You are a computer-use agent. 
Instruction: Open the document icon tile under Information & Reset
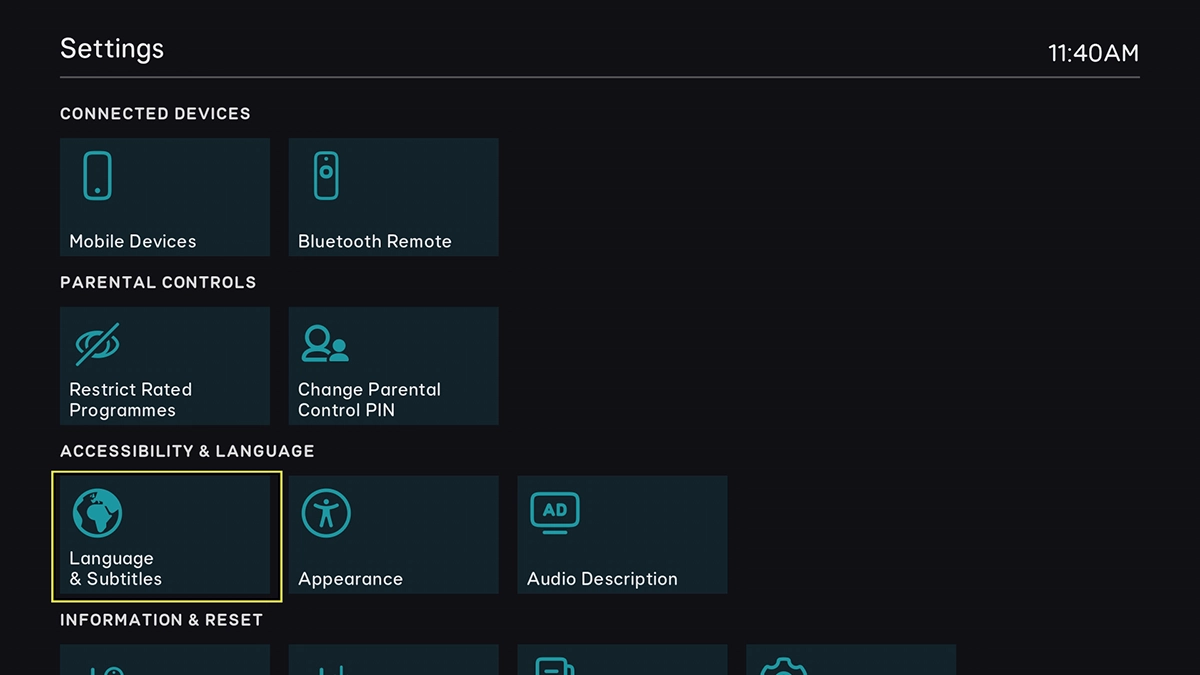coord(554,664)
